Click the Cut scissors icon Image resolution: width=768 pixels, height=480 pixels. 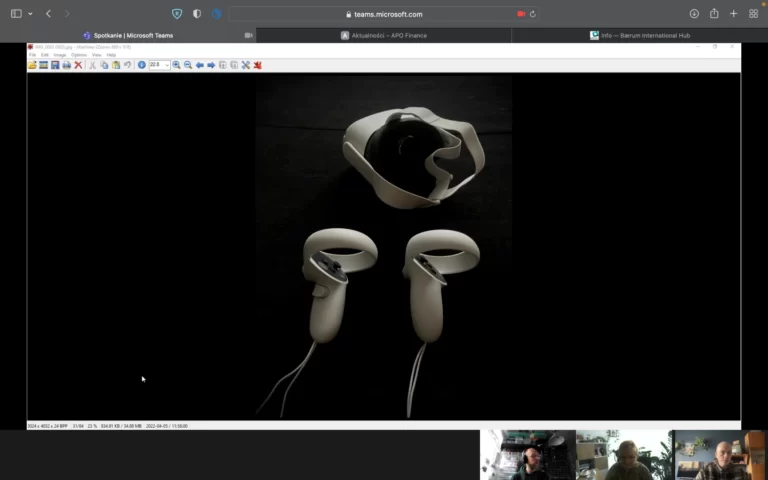92,65
